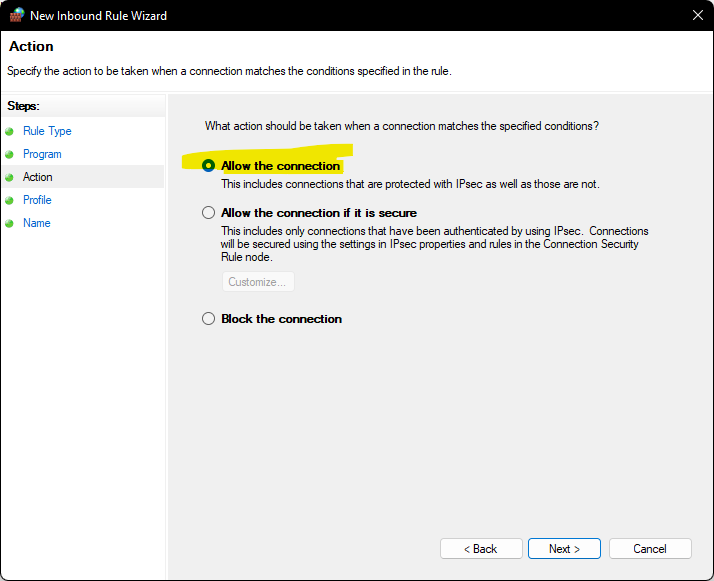714x581 pixels.
Task: Click the green bullet beside Name
Action: [9, 224]
